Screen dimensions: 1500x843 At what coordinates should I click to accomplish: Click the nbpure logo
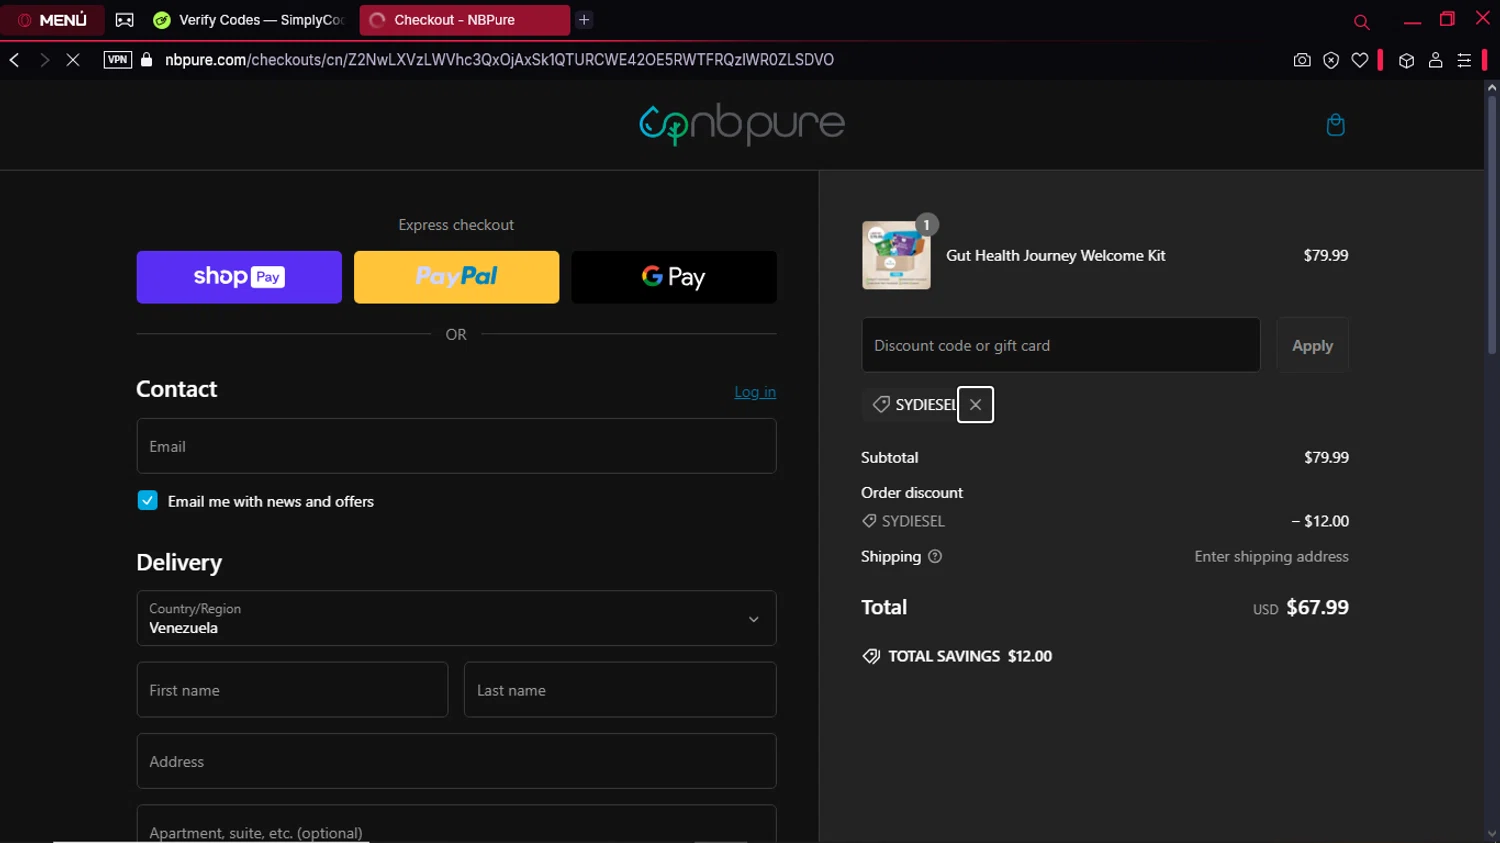742,125
